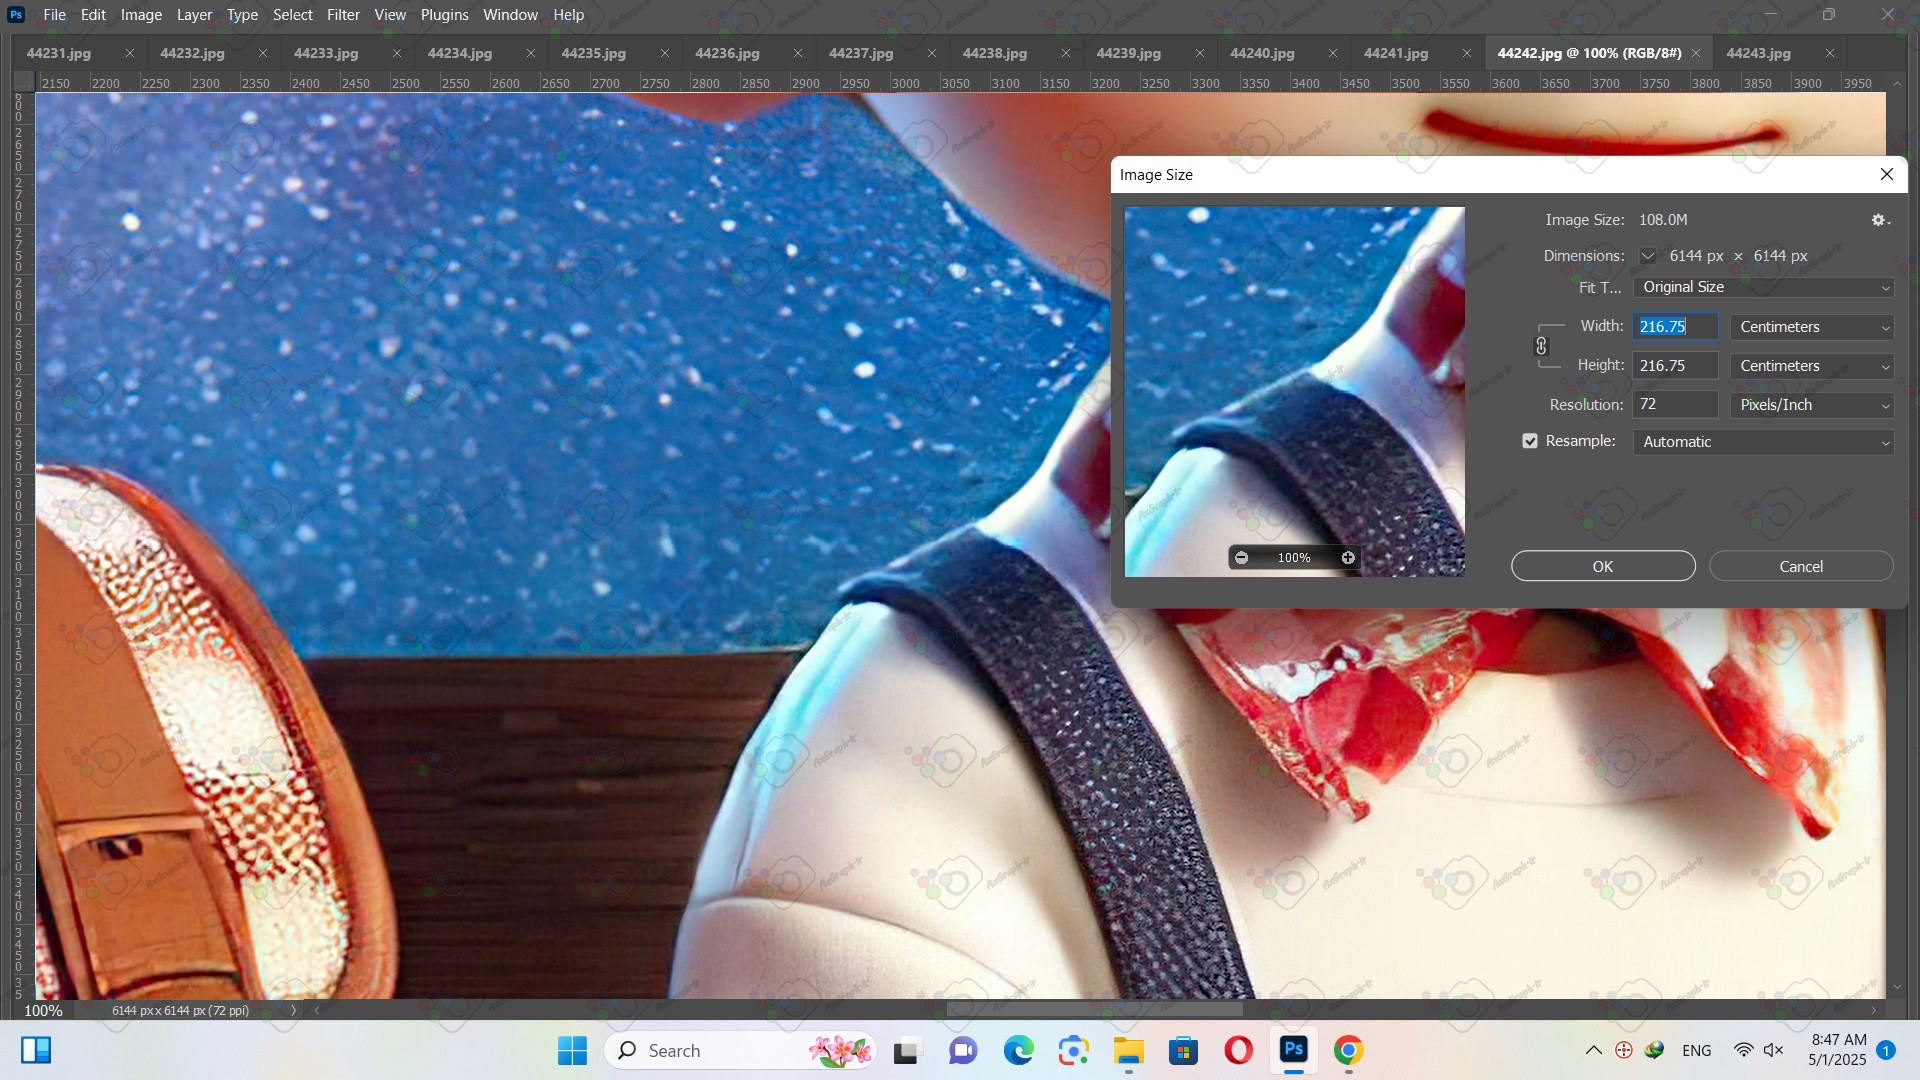Open the ENG language indicator

click(x=1696, y=1050)
